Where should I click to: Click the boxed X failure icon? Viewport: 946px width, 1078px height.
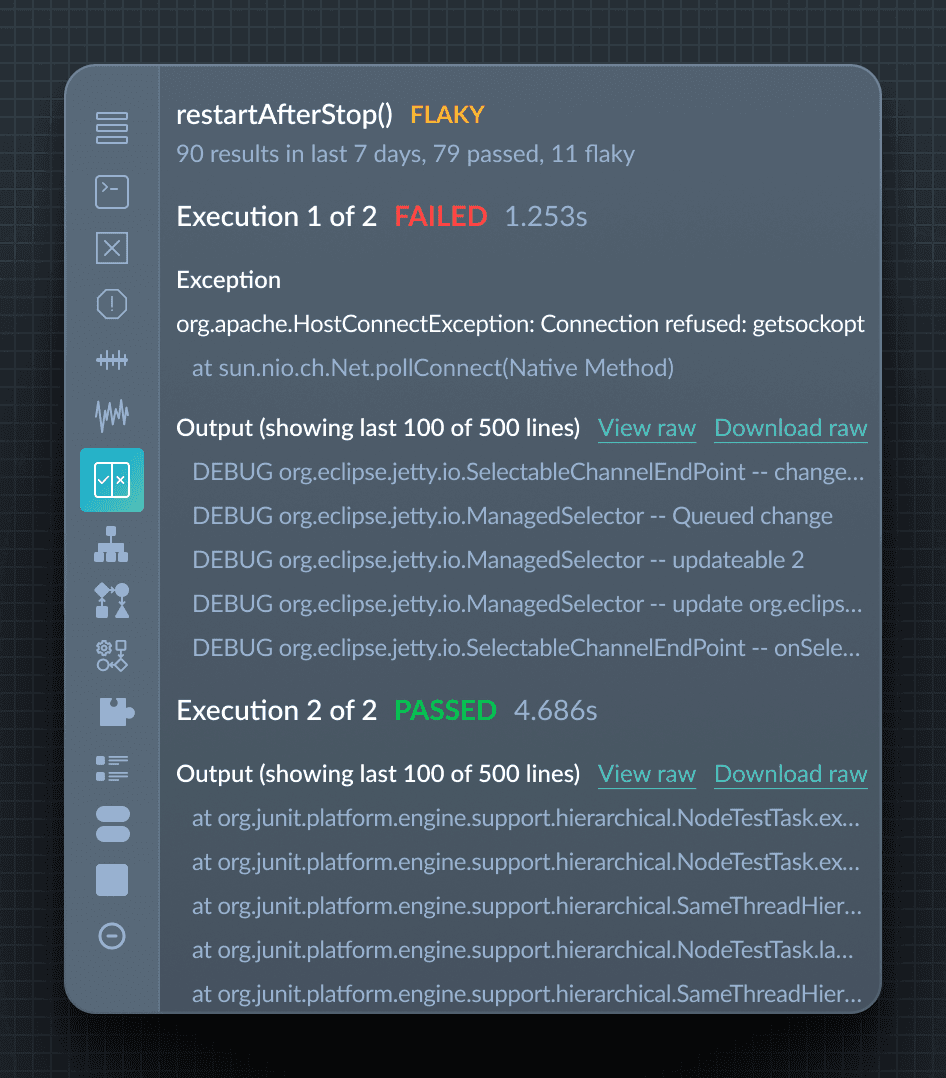112,248
